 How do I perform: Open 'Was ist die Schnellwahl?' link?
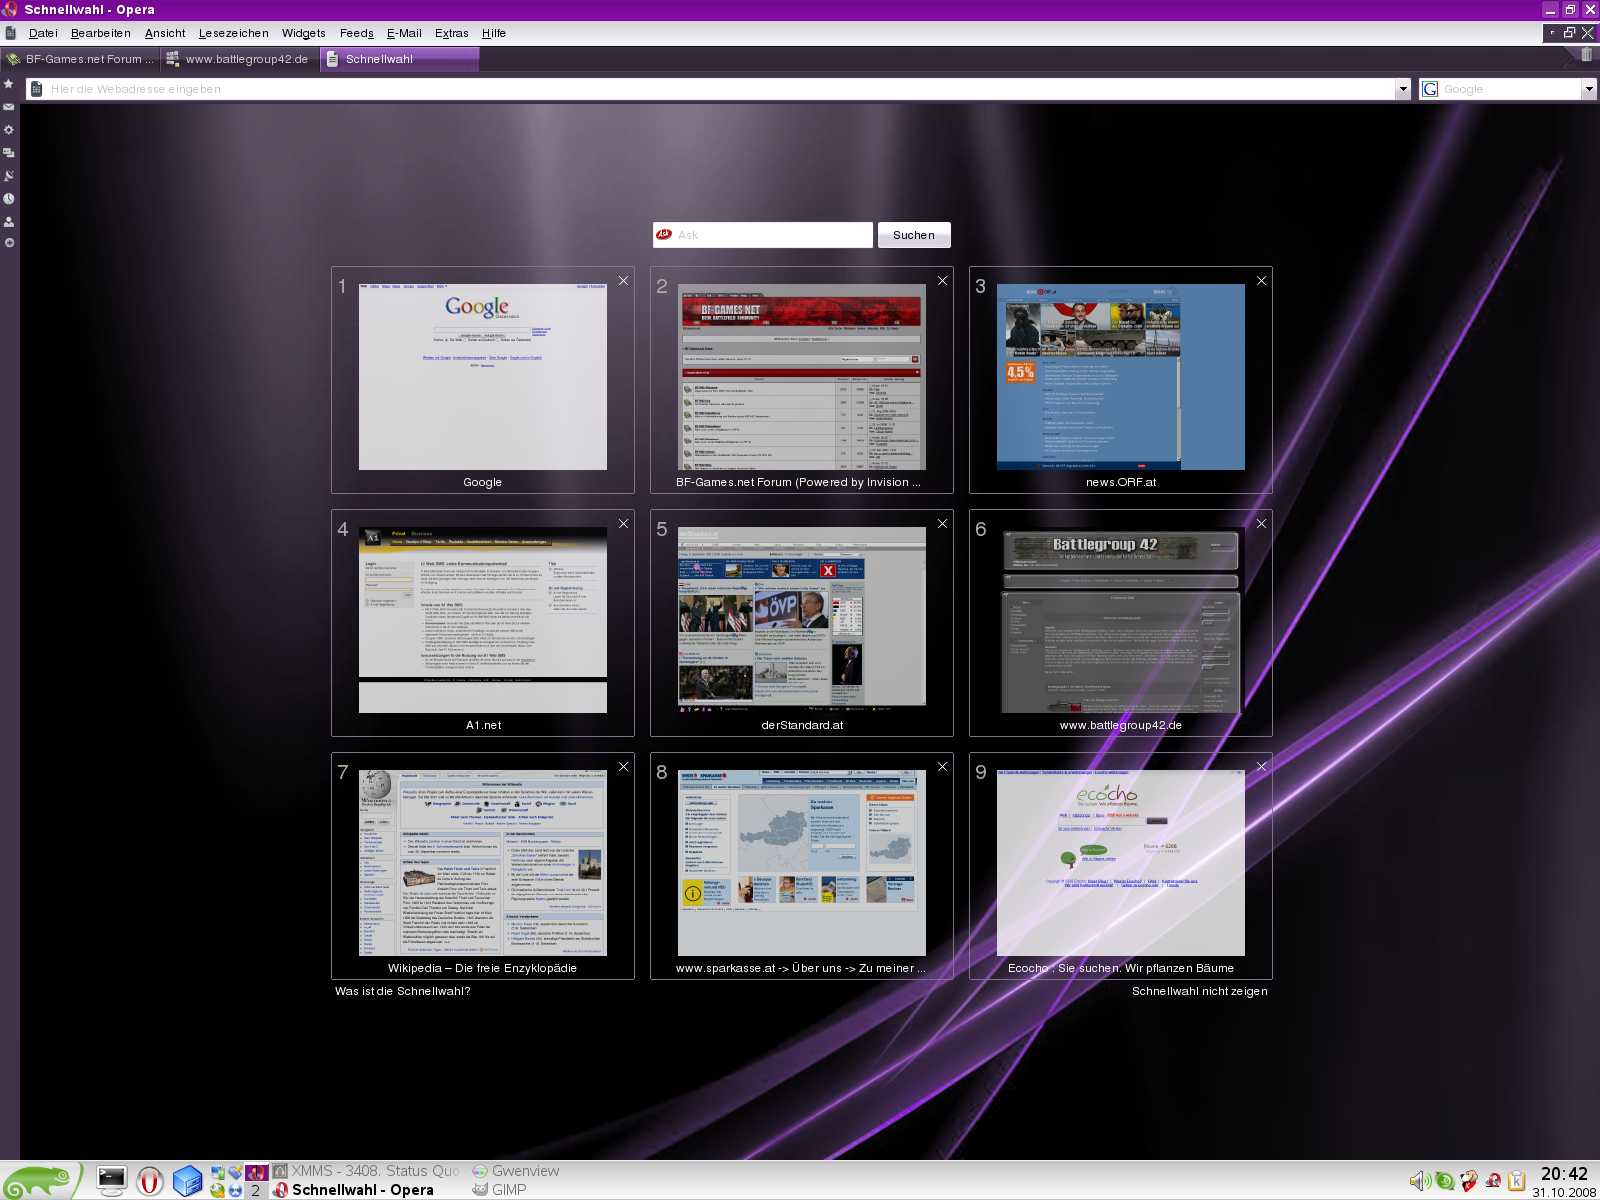tap(403, 991)
